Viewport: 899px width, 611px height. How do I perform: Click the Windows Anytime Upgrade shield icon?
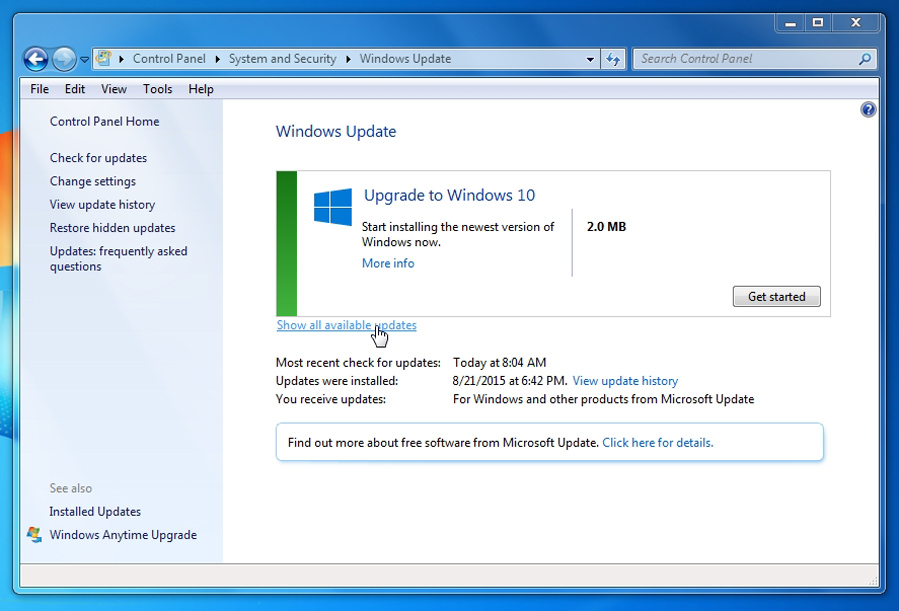34,534
